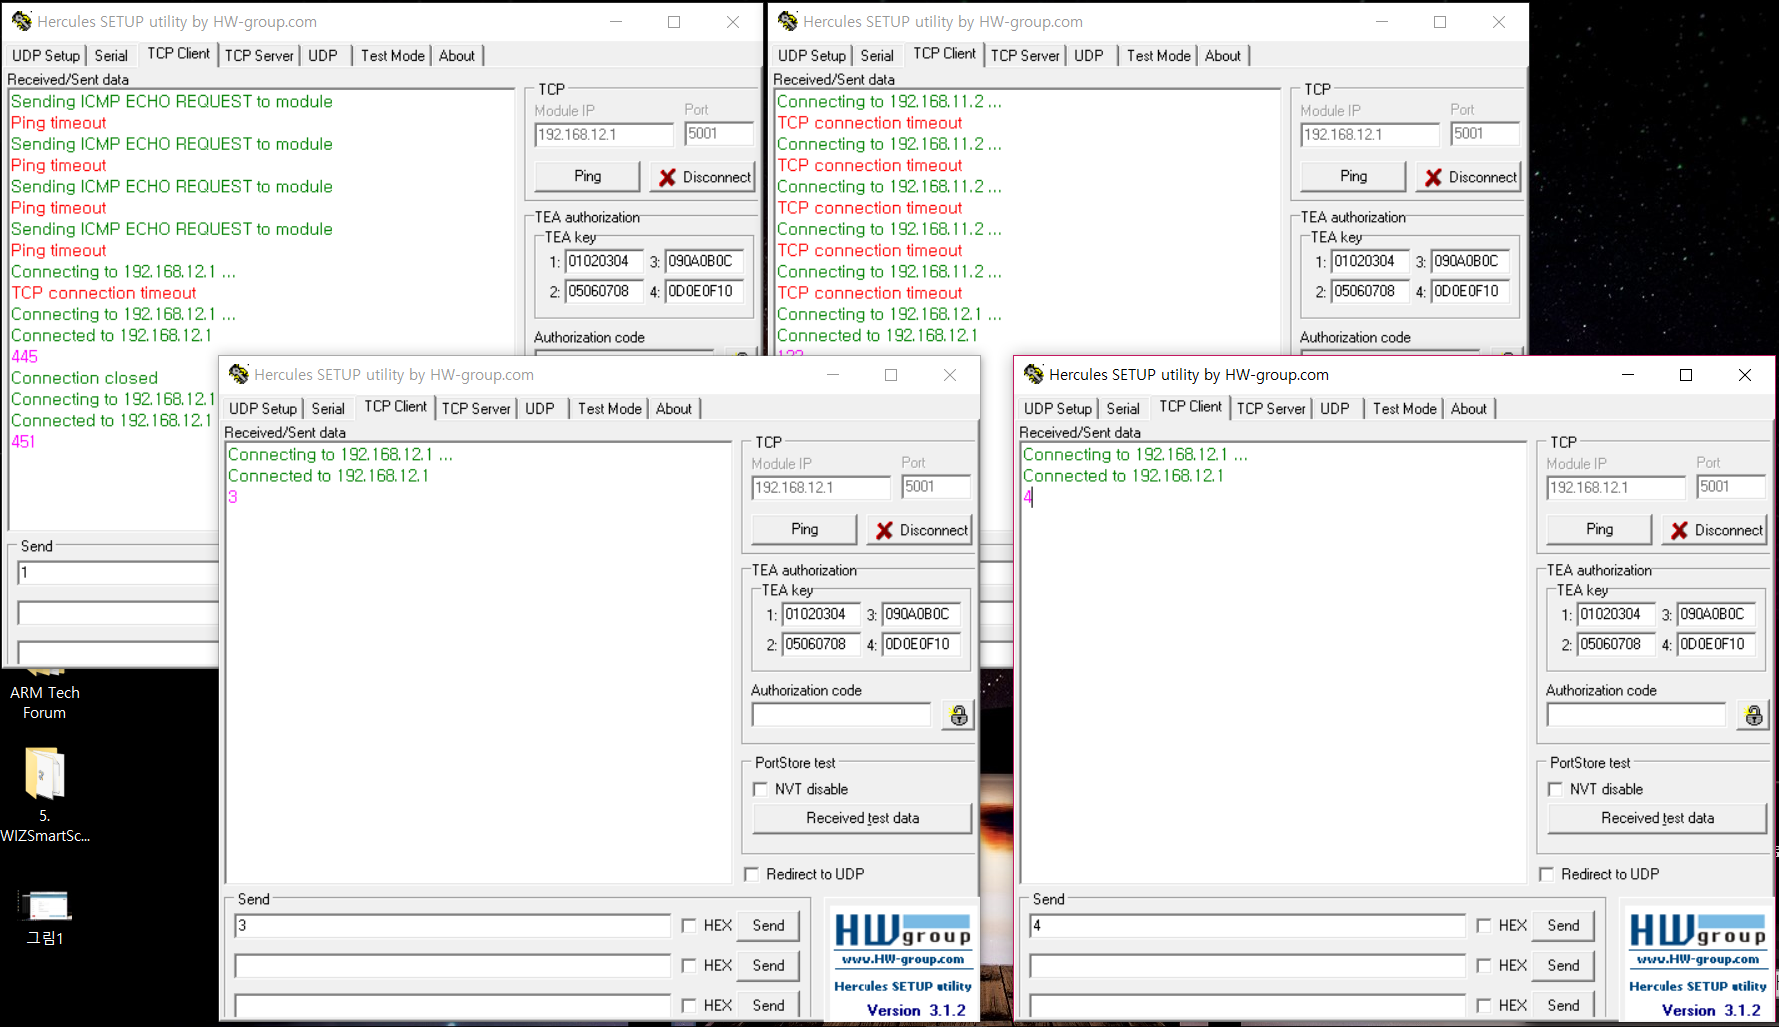
Task: Open About tab in bottom-right window
Action: [x=1468, y=408]
